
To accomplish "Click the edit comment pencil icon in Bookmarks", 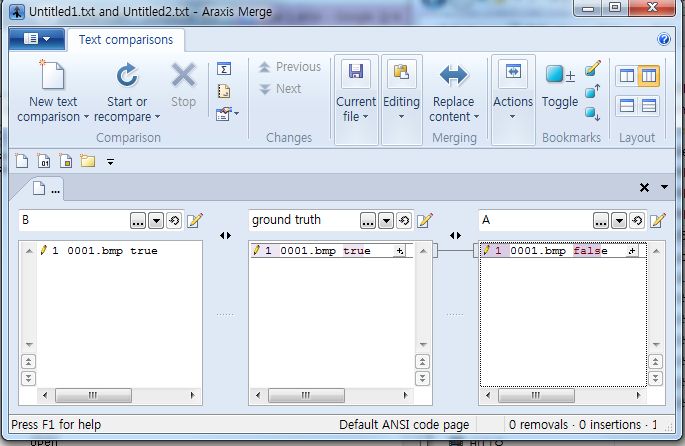I will (x=592, y=69).
